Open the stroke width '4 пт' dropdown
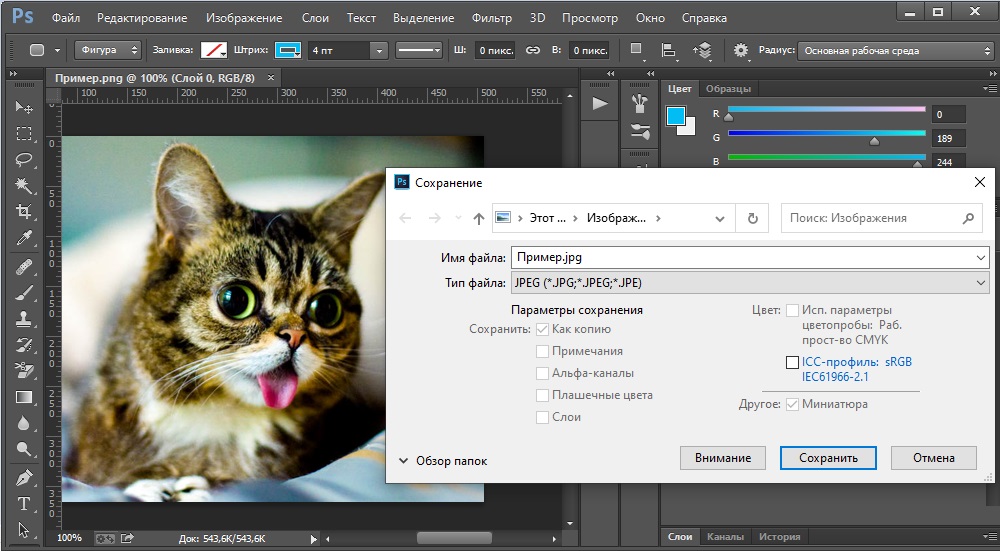The height and width of the screenshot is (551, 1000). pos(379,50)
